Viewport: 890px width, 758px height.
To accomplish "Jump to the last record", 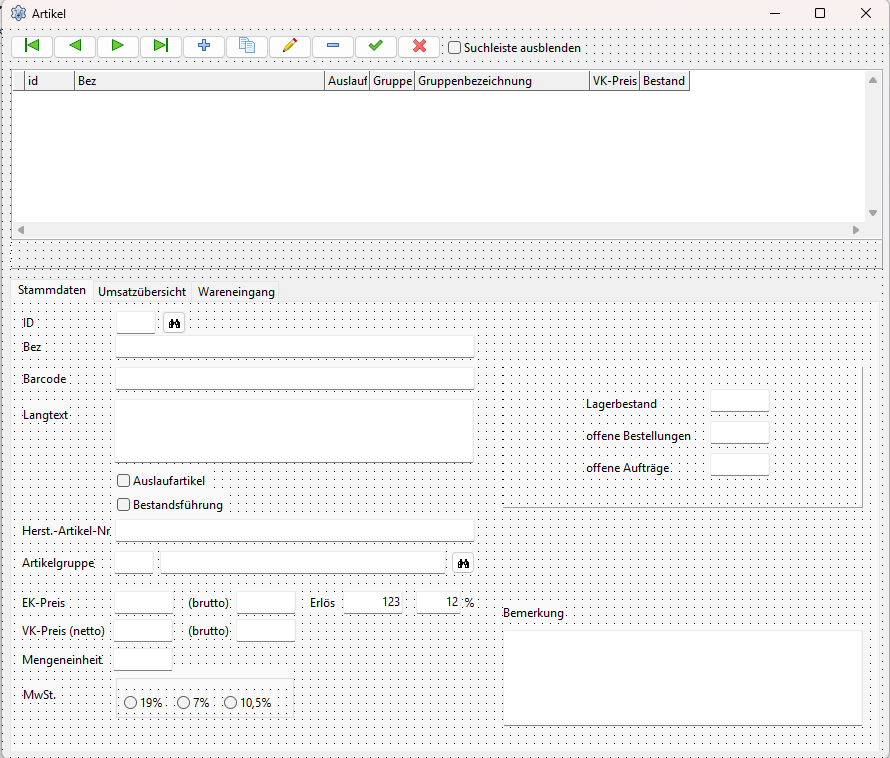I will coord(161,46).
